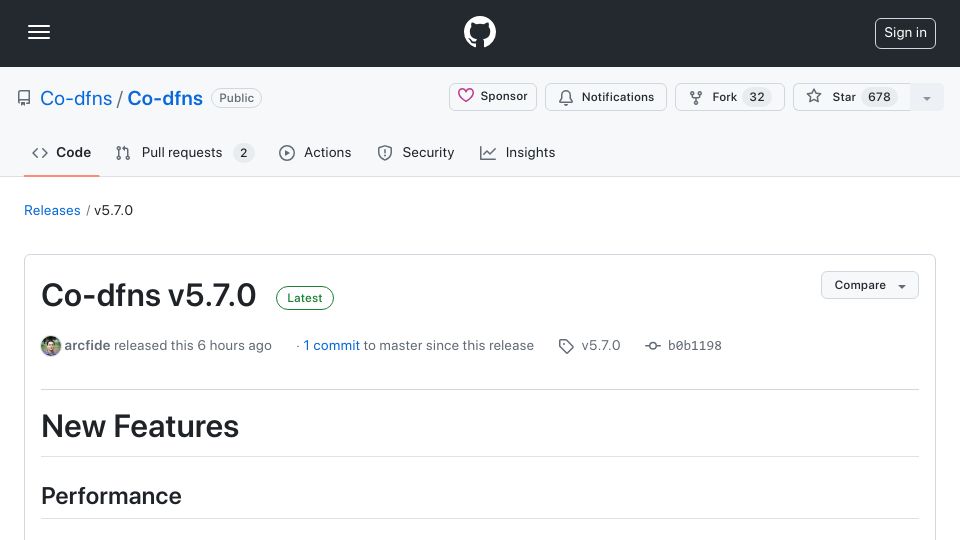Image resolution: width=960 pixels, height=540 pixels.
Task: Select the Code tab
Action: pos(61,152)
